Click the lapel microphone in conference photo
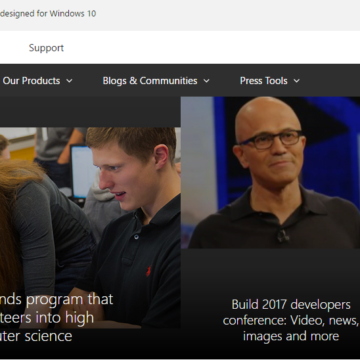 coord(283,236)
